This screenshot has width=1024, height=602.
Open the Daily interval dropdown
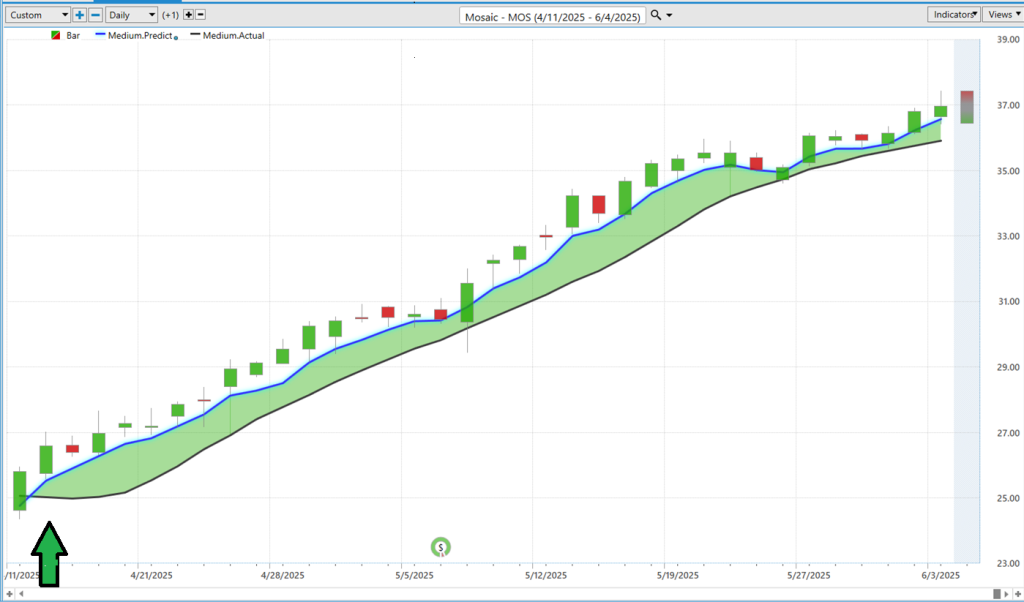132,15
